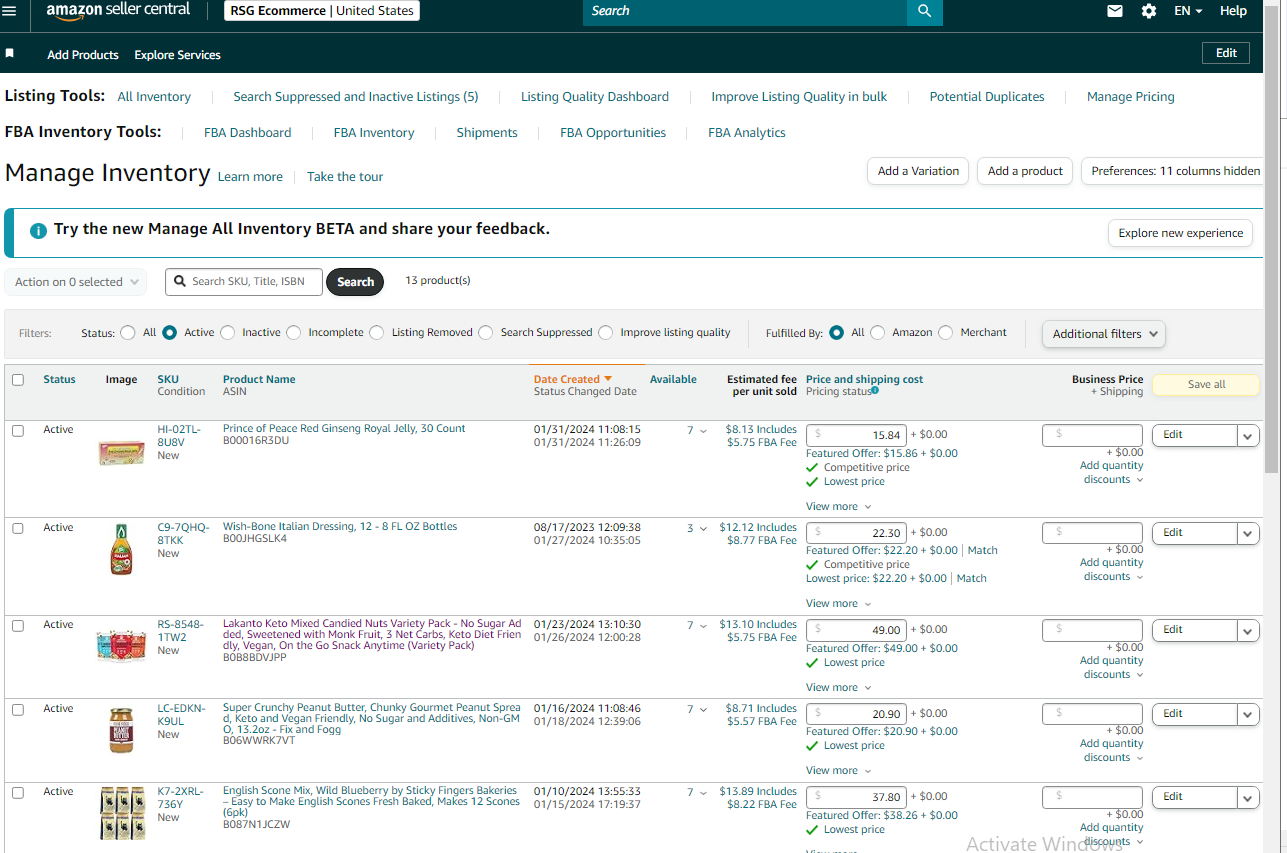Select the Improve listing quality filter
Screen dimensions: 1287x853
point(605,333)
